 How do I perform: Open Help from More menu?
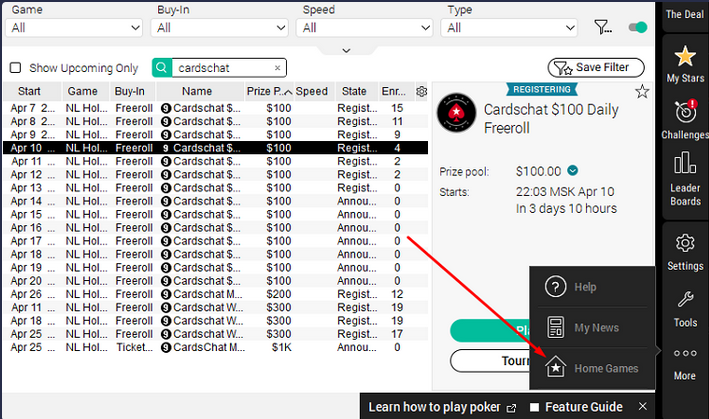click(x=592, y=287)
